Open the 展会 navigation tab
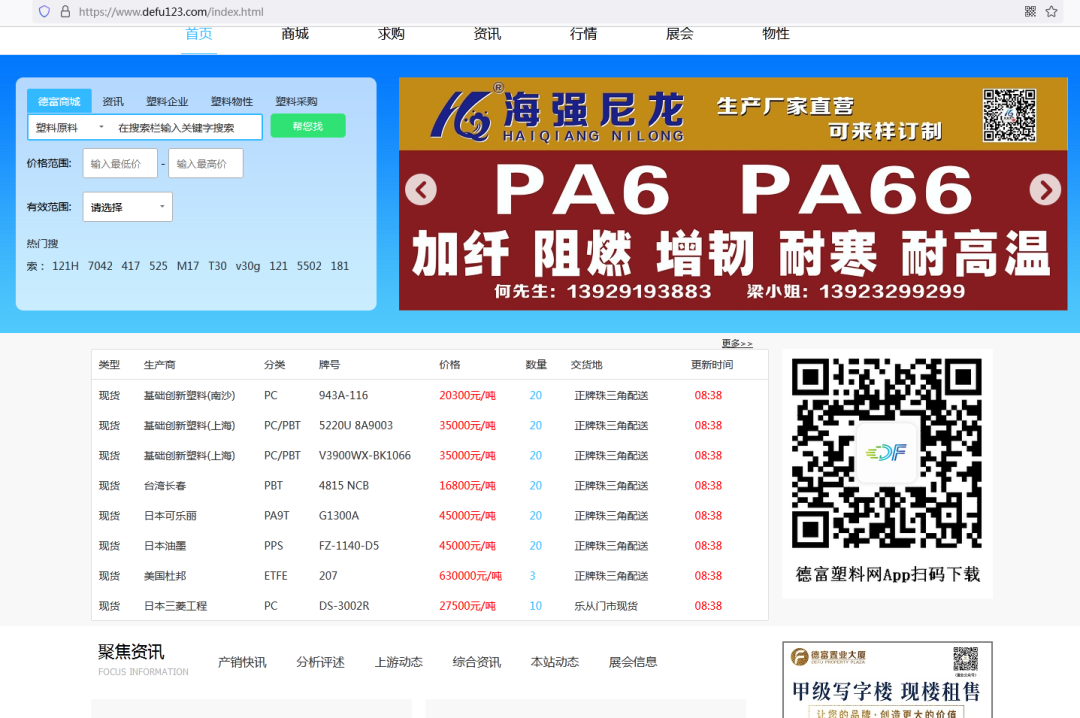This screenshot has width=1080, height=718. click(680, 34)
